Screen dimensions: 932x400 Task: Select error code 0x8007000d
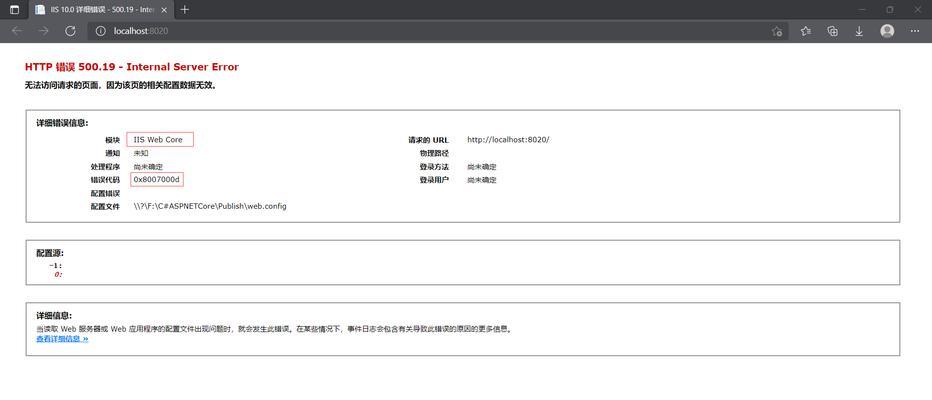pyautogui.click(x=156, y=179)
